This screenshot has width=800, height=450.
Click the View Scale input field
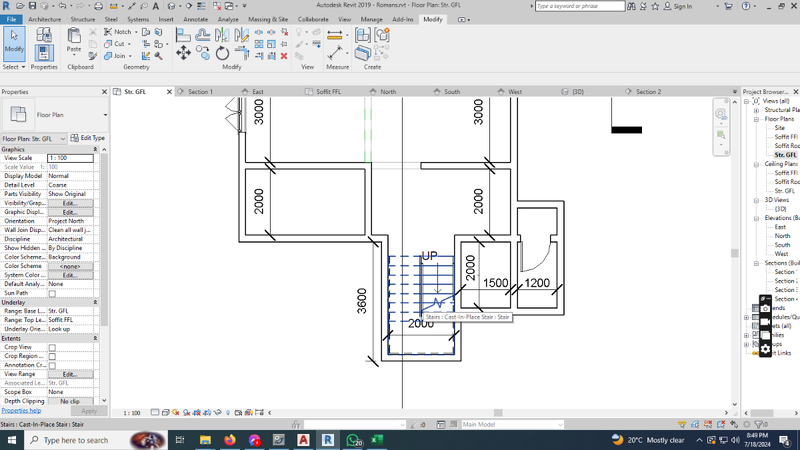tap(70, 158)
